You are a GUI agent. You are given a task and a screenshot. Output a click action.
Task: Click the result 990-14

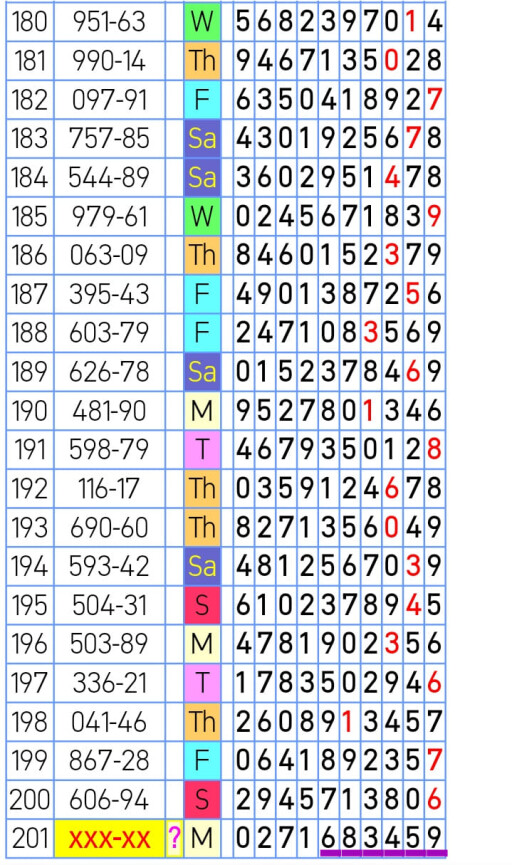point(110,61)
